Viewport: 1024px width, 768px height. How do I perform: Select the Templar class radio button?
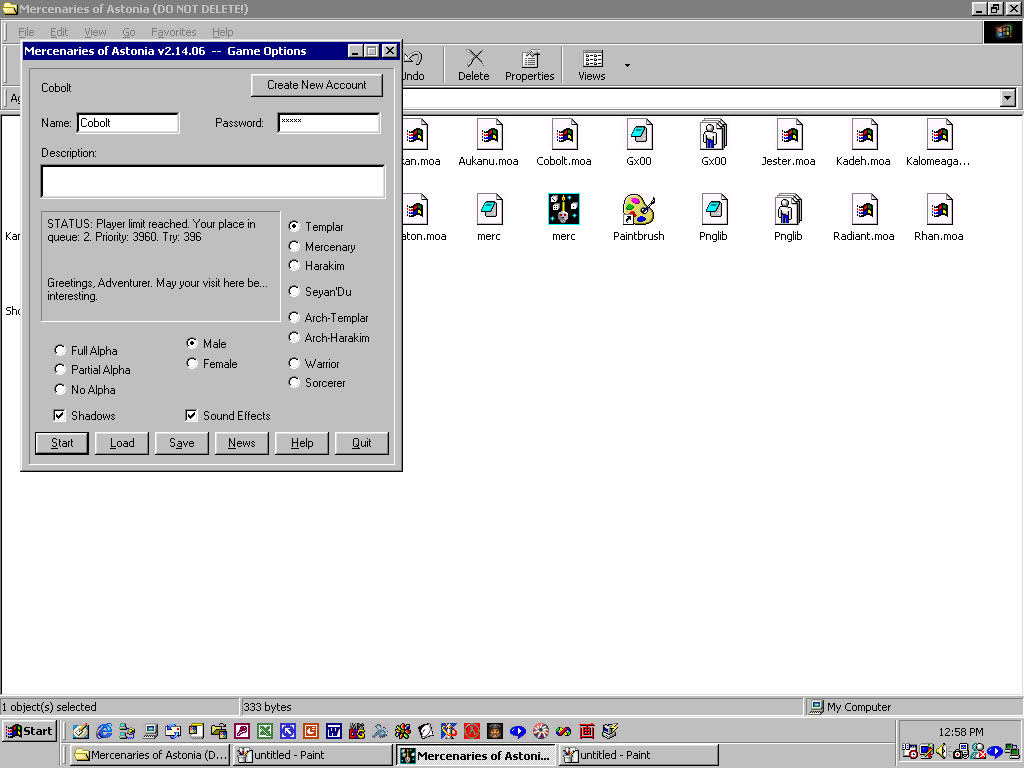point(295,226)
